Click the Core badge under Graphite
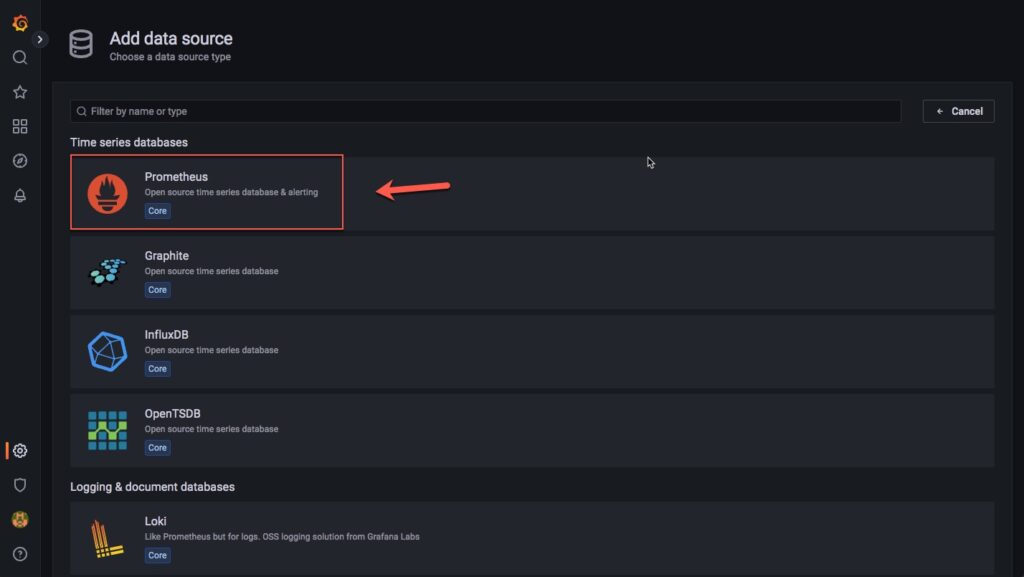1024x577 pixels. 157,290
